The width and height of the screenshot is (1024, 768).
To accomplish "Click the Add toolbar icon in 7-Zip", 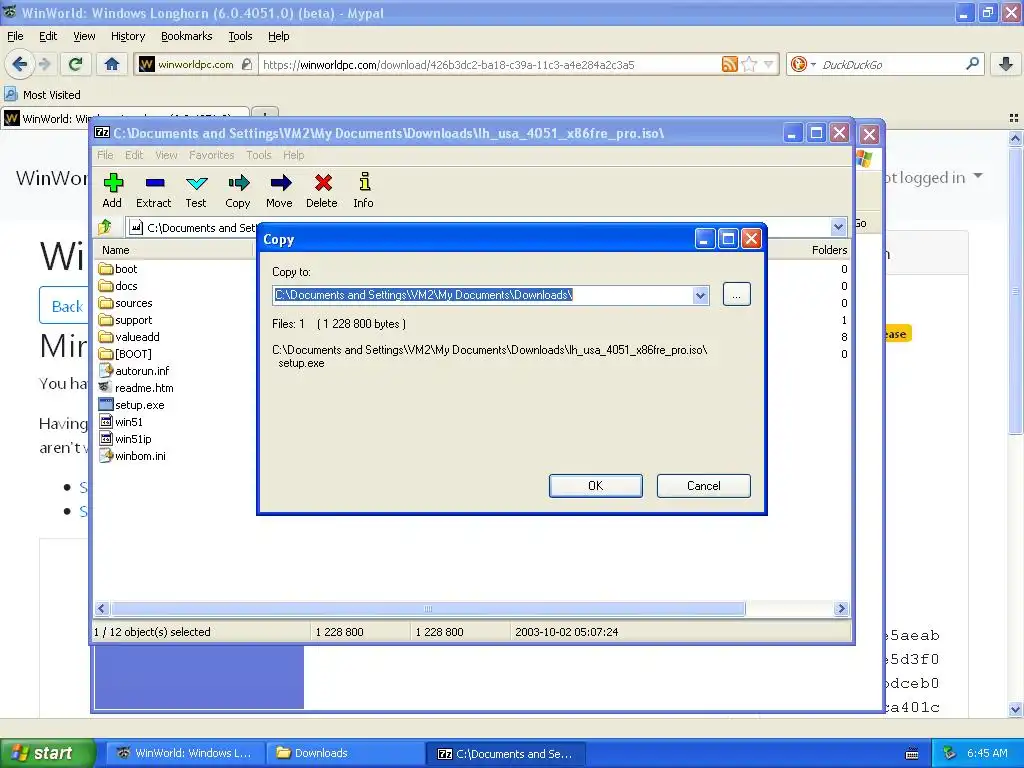I will coord(113,184).
